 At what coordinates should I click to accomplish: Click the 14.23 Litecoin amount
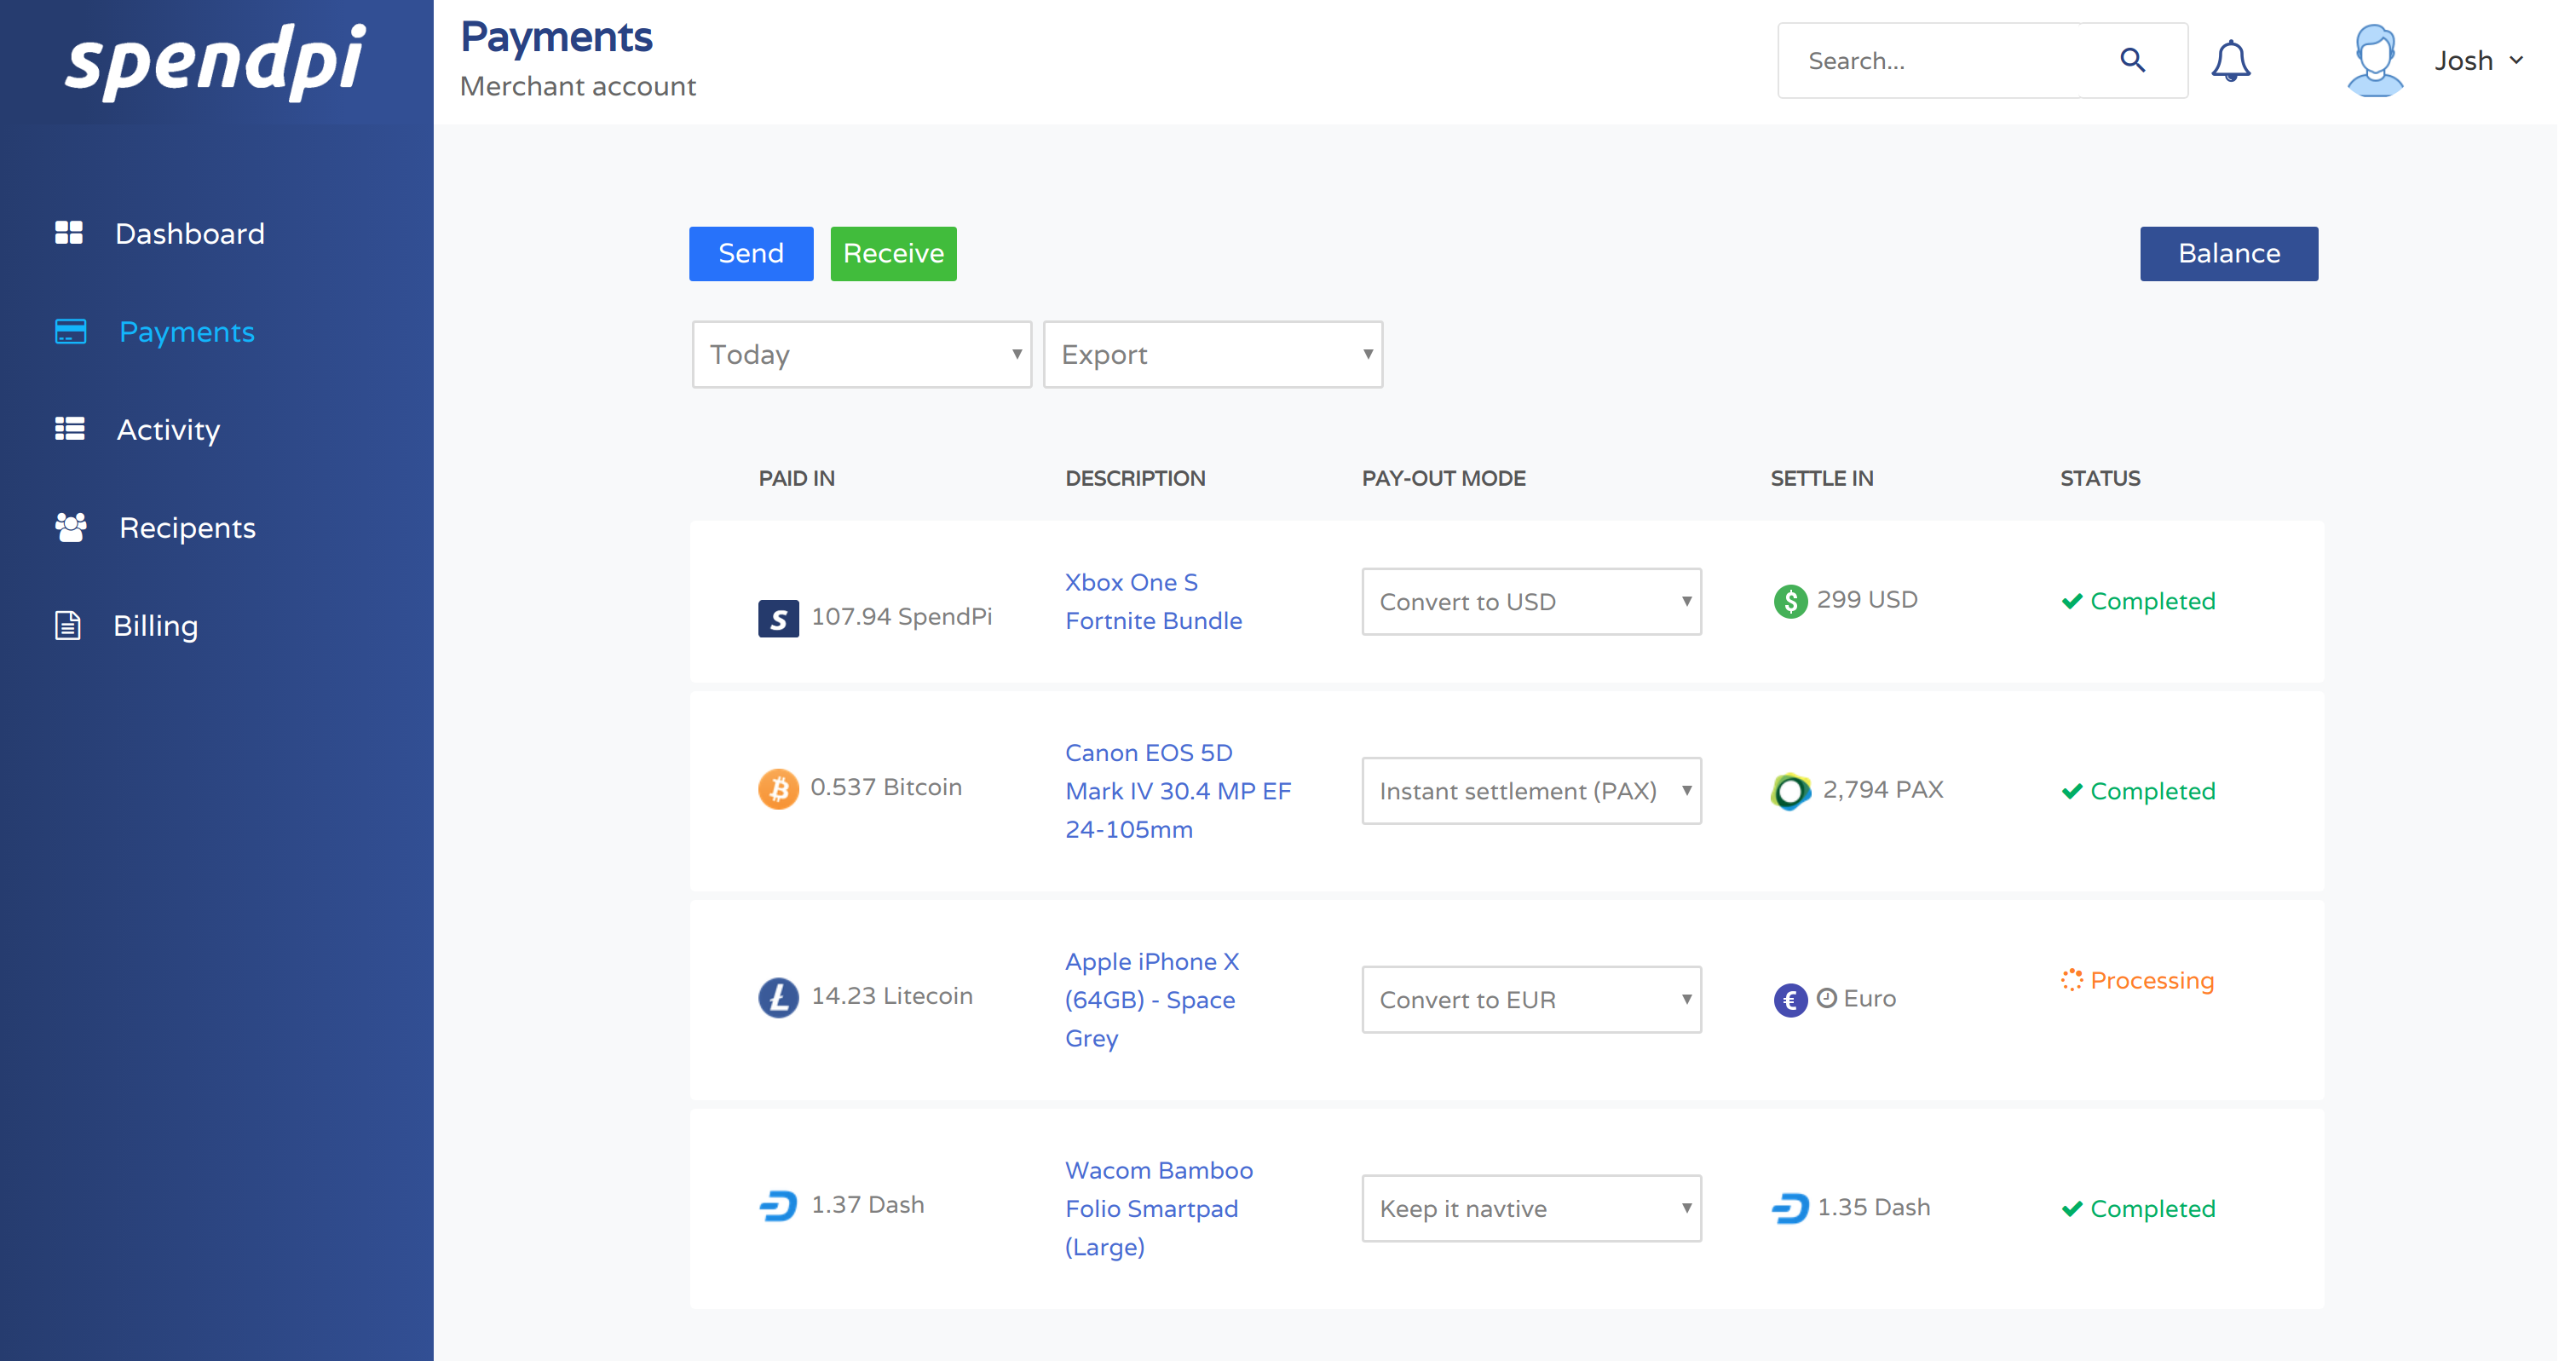(x=891, y=996)
